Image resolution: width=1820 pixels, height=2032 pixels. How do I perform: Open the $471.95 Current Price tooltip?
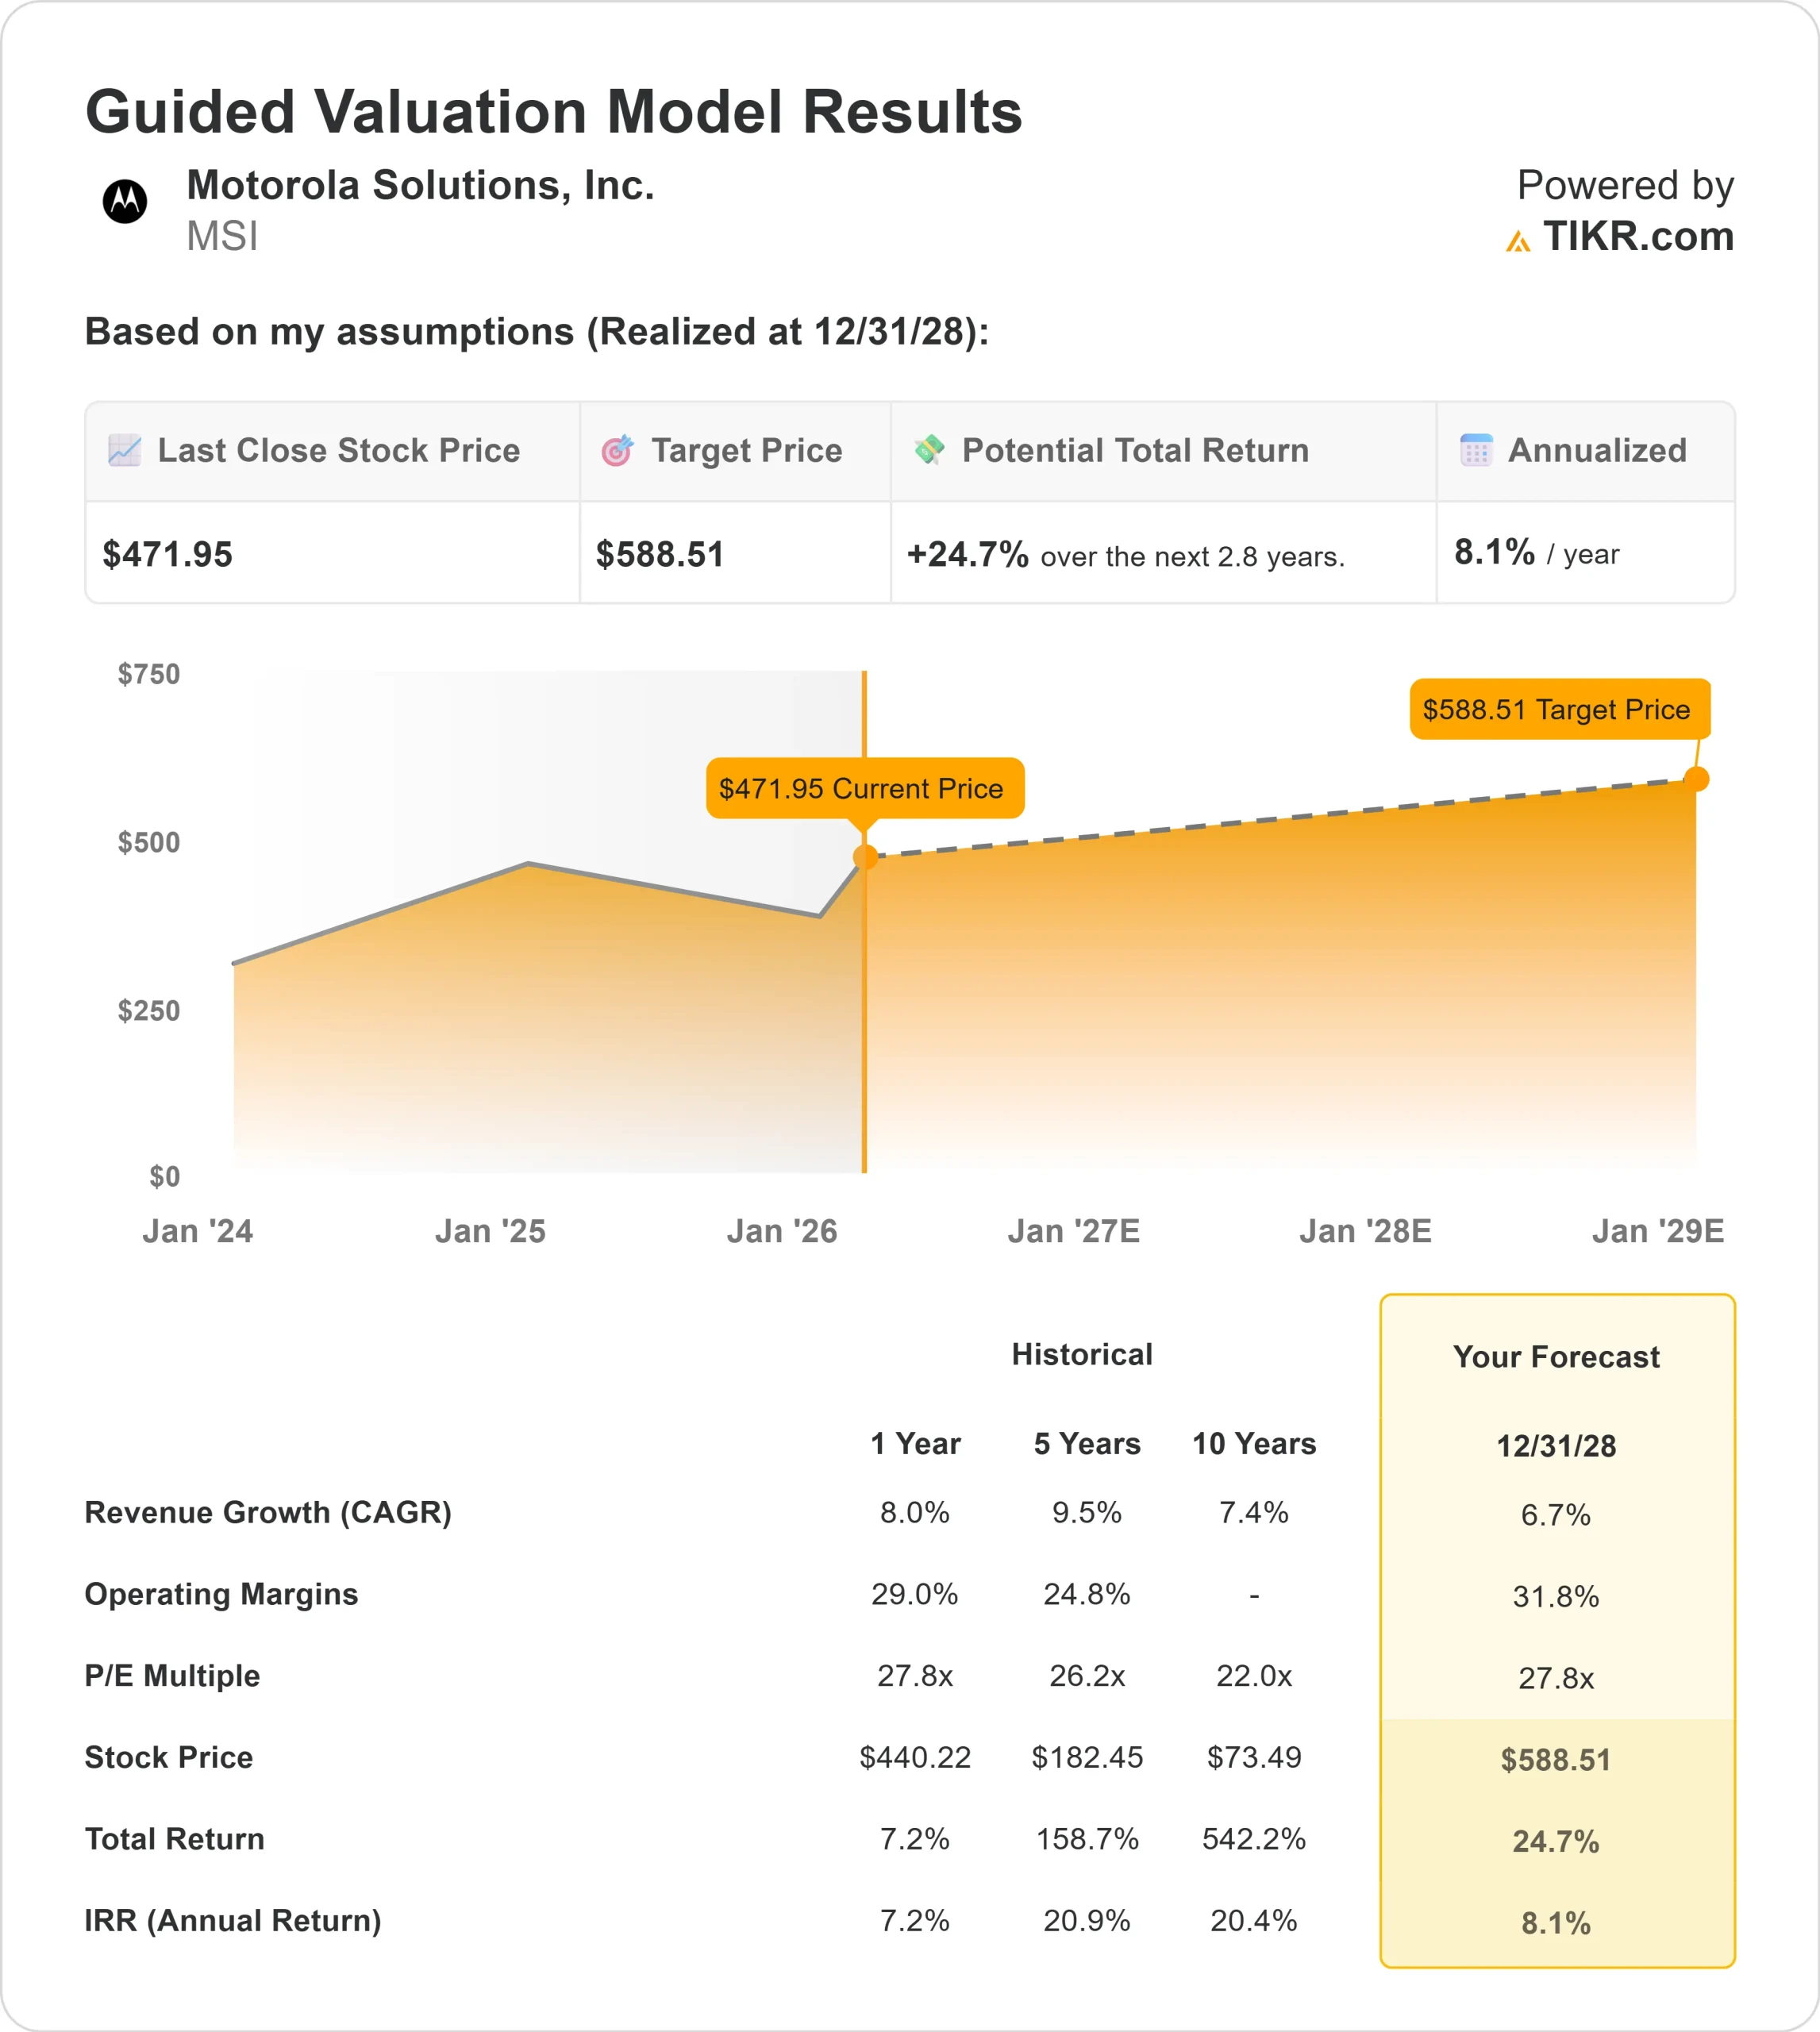pyautogui.click(x=864, y=789)
